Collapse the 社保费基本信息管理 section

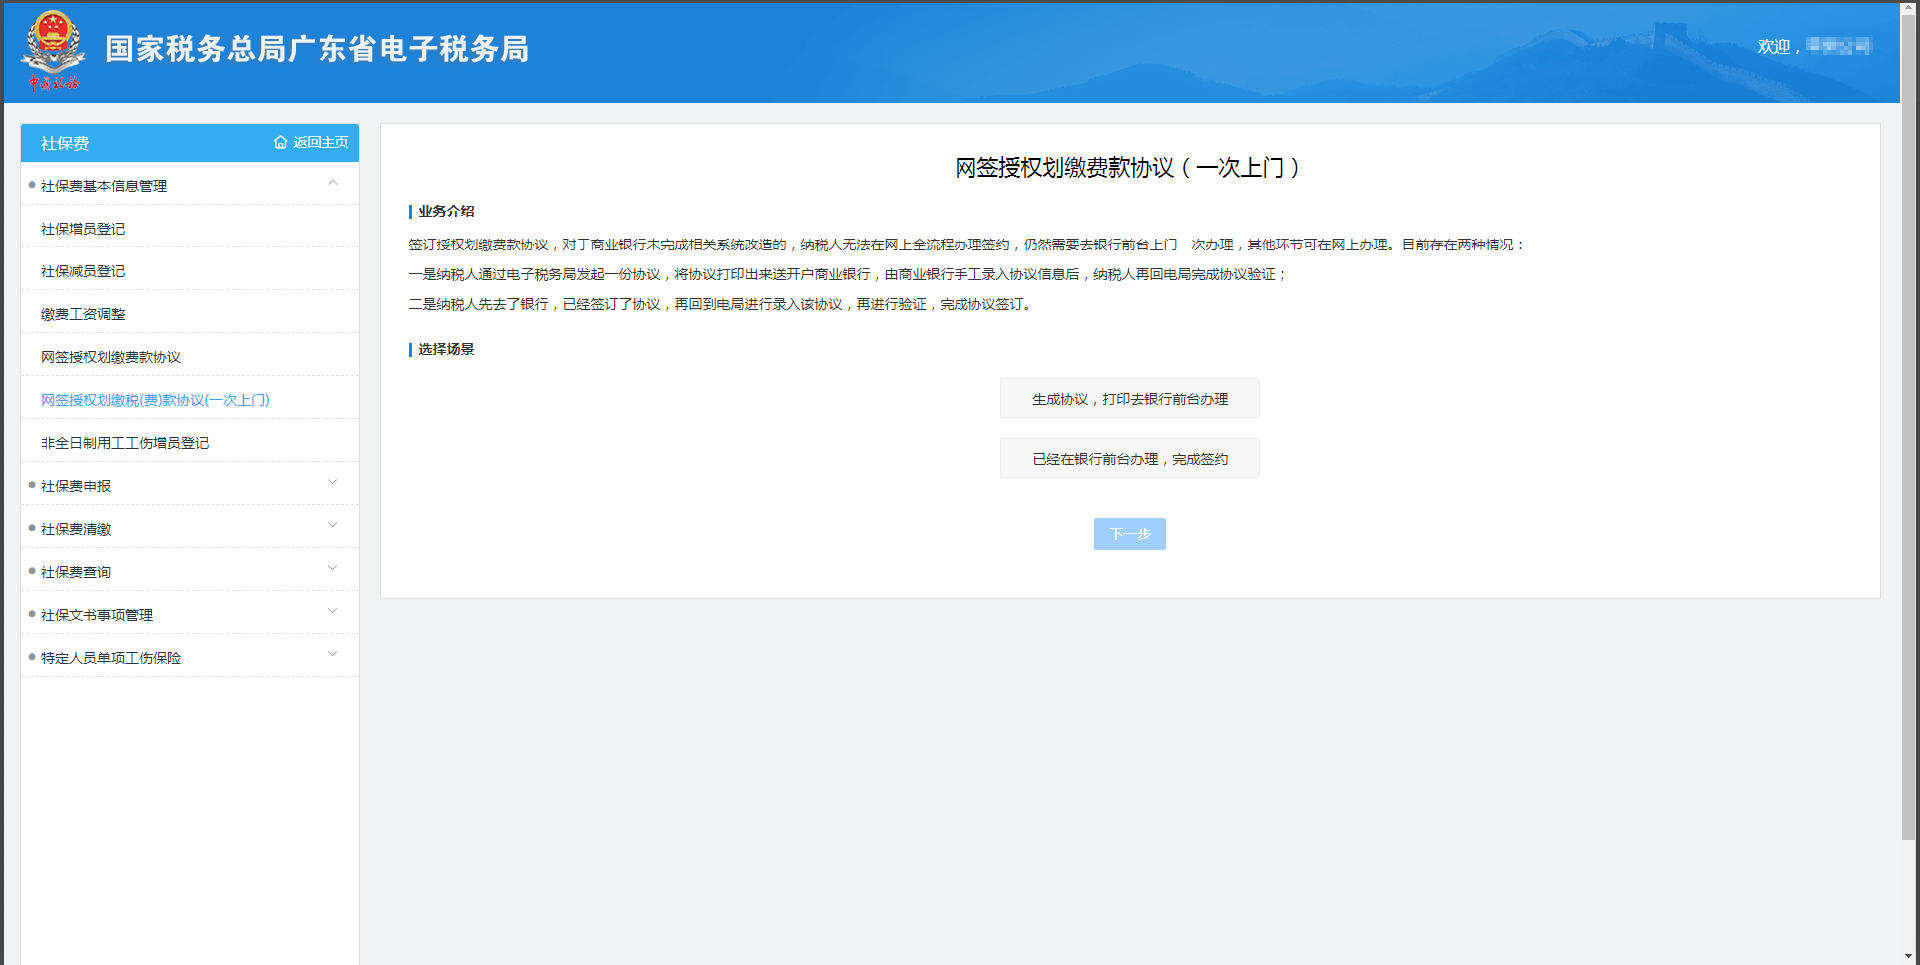click(x=333, y=184)
